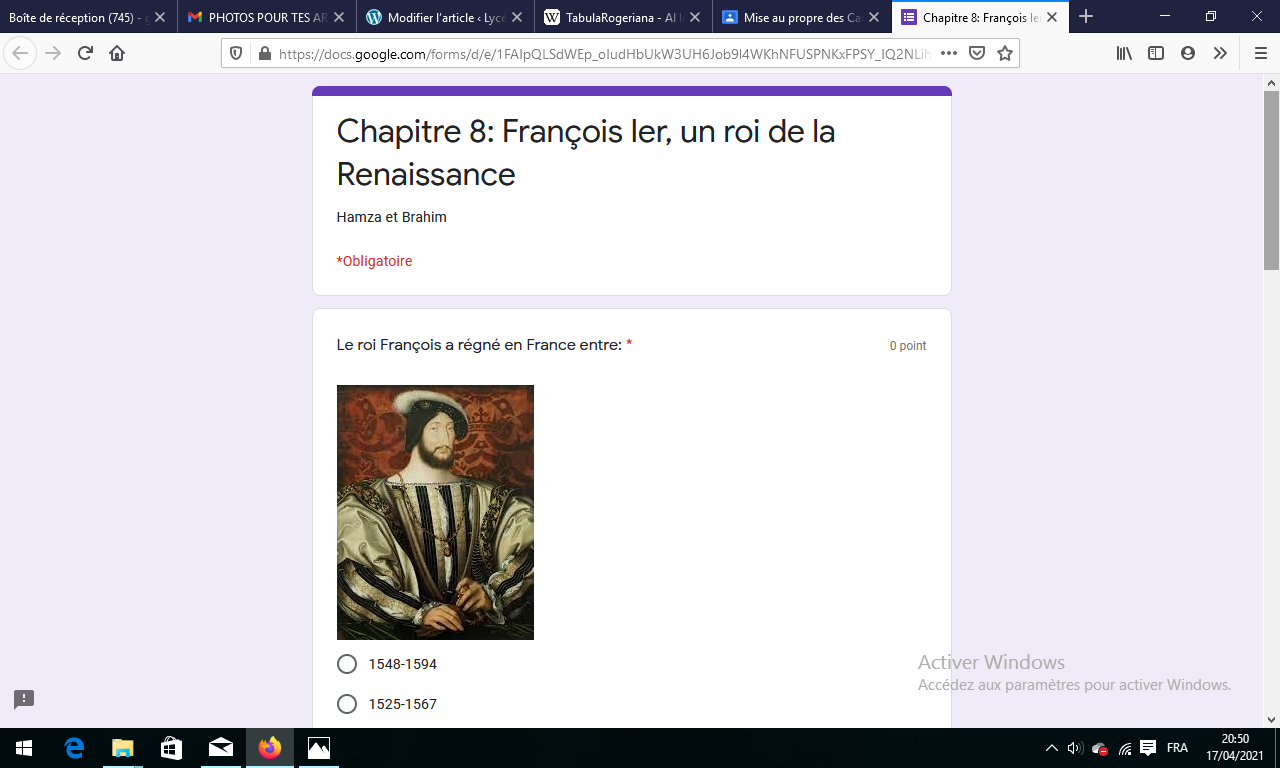Open the volume control icon
Viewport: 1280px width, 768px height.
(x=1075, y=748)
